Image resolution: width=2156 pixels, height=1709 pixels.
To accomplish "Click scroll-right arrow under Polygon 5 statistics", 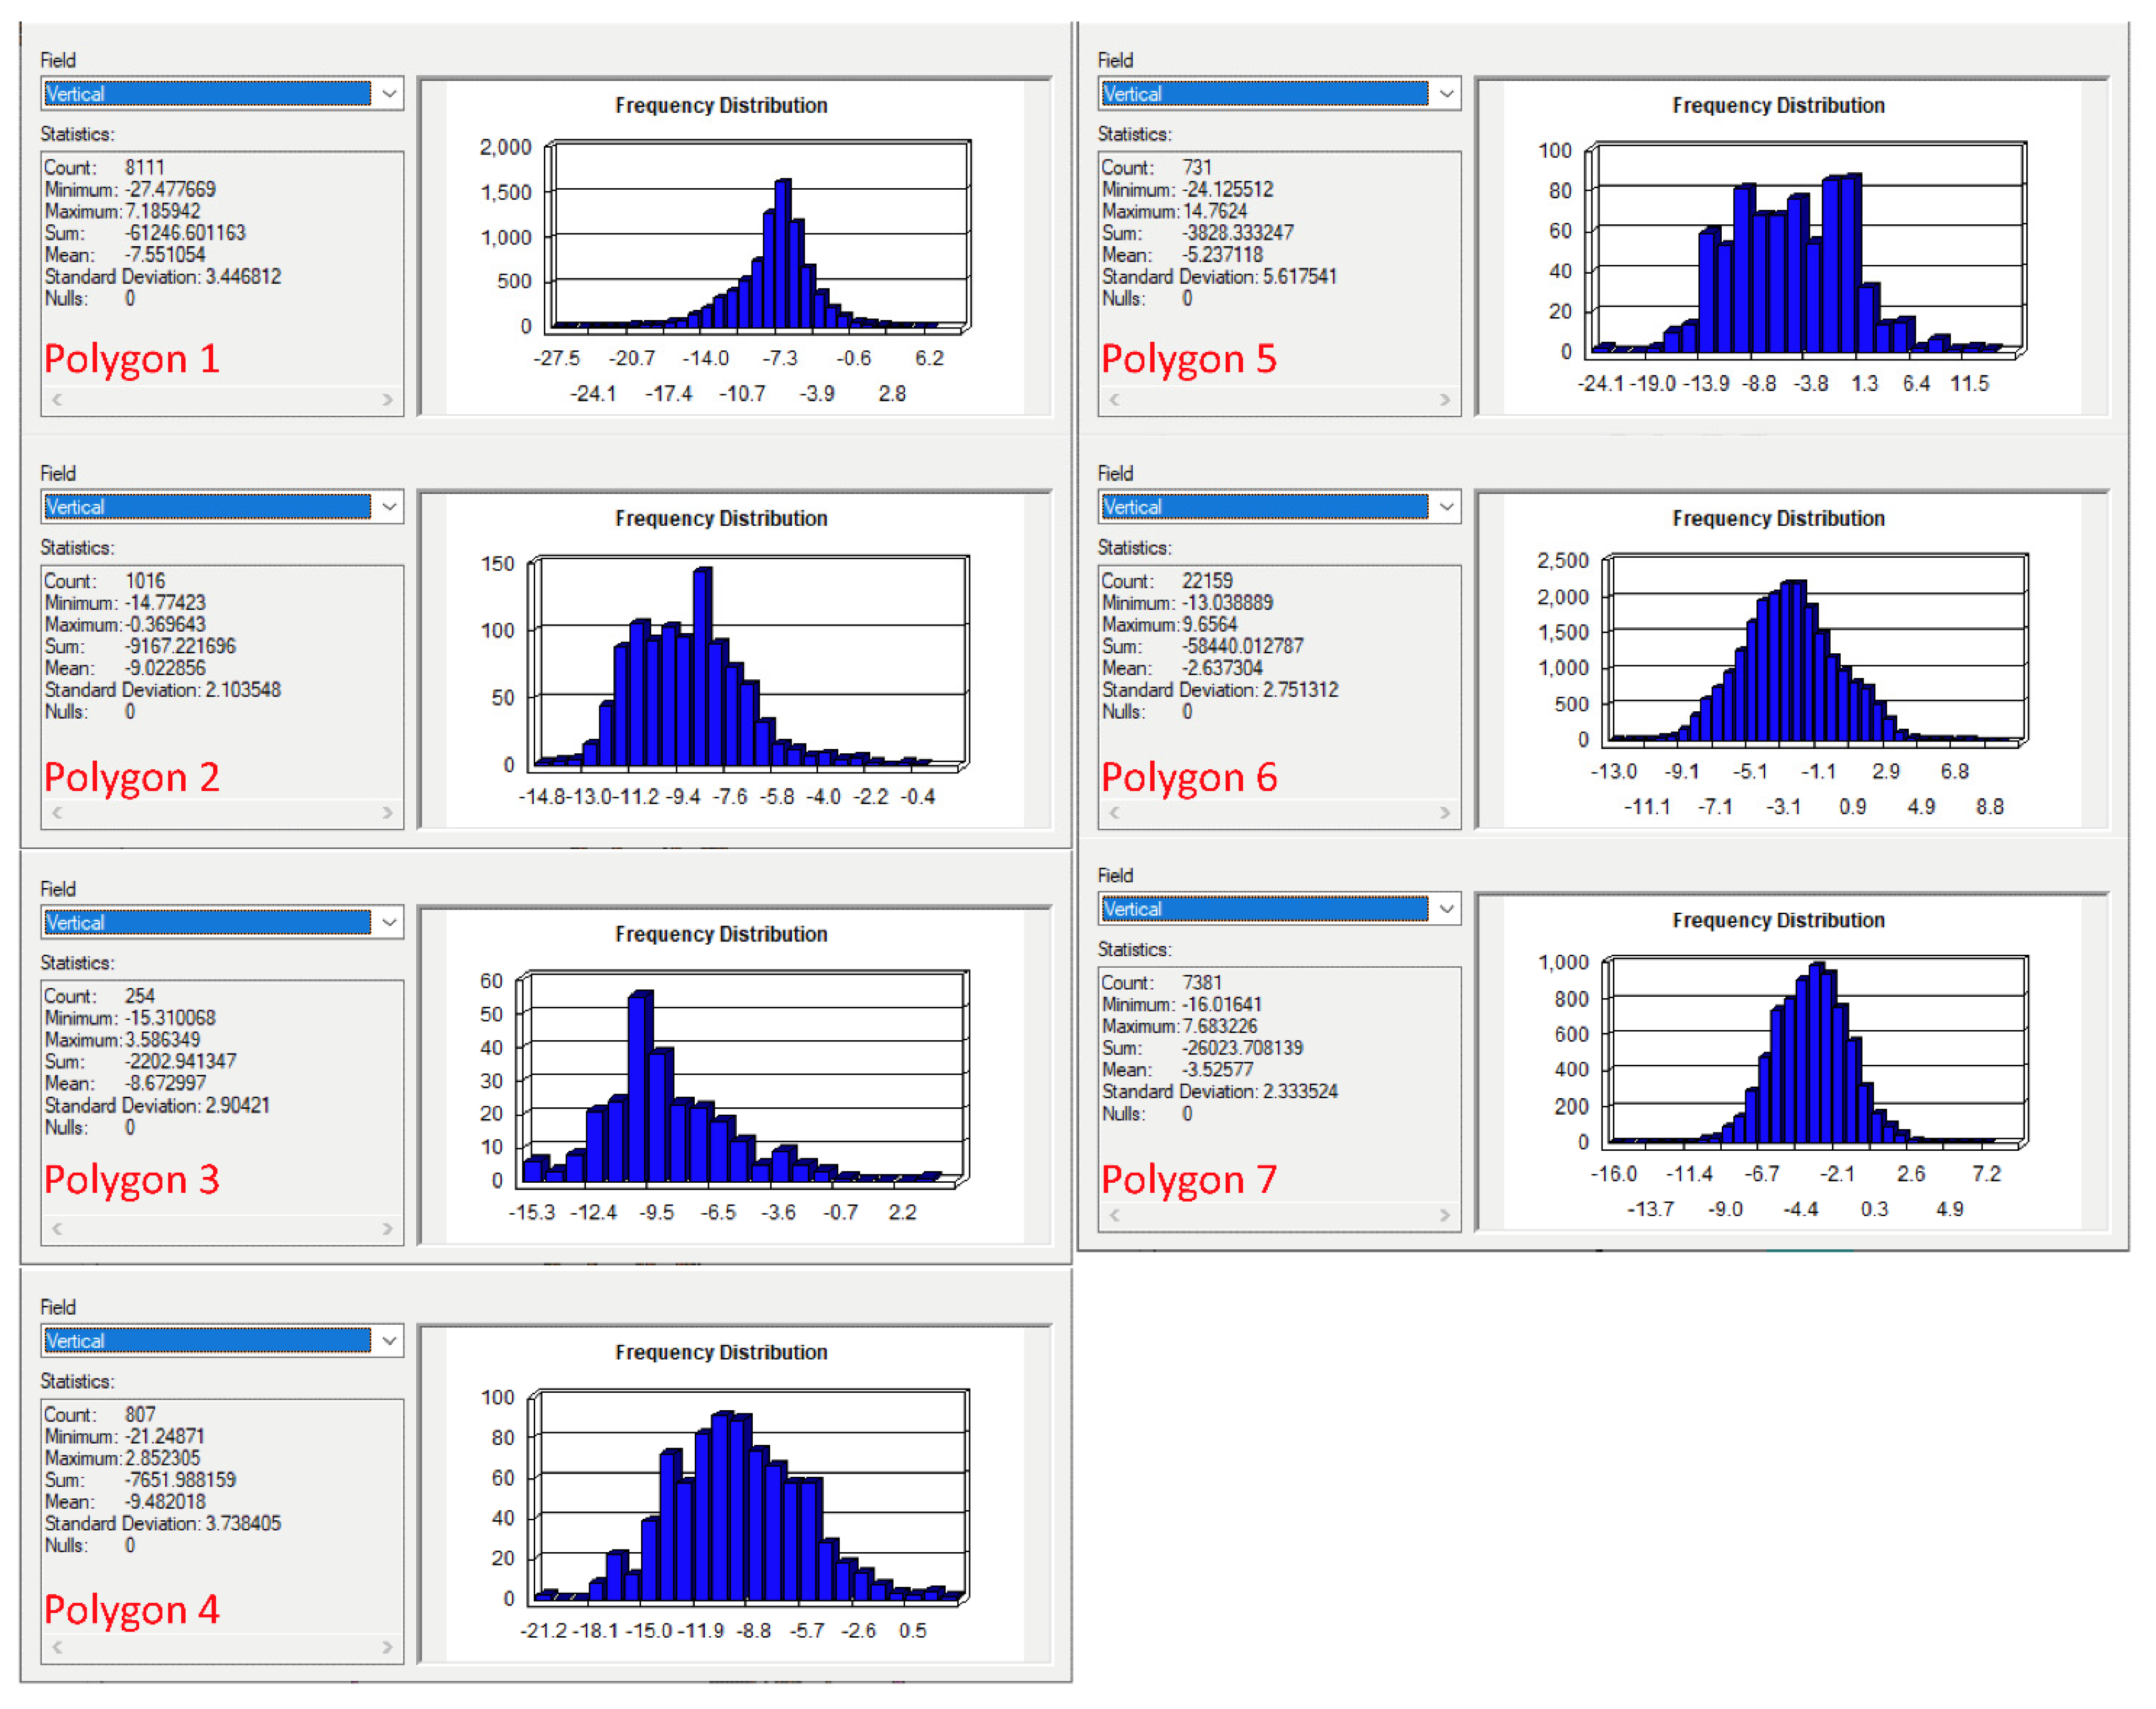I will click(x=1444, y=400).
